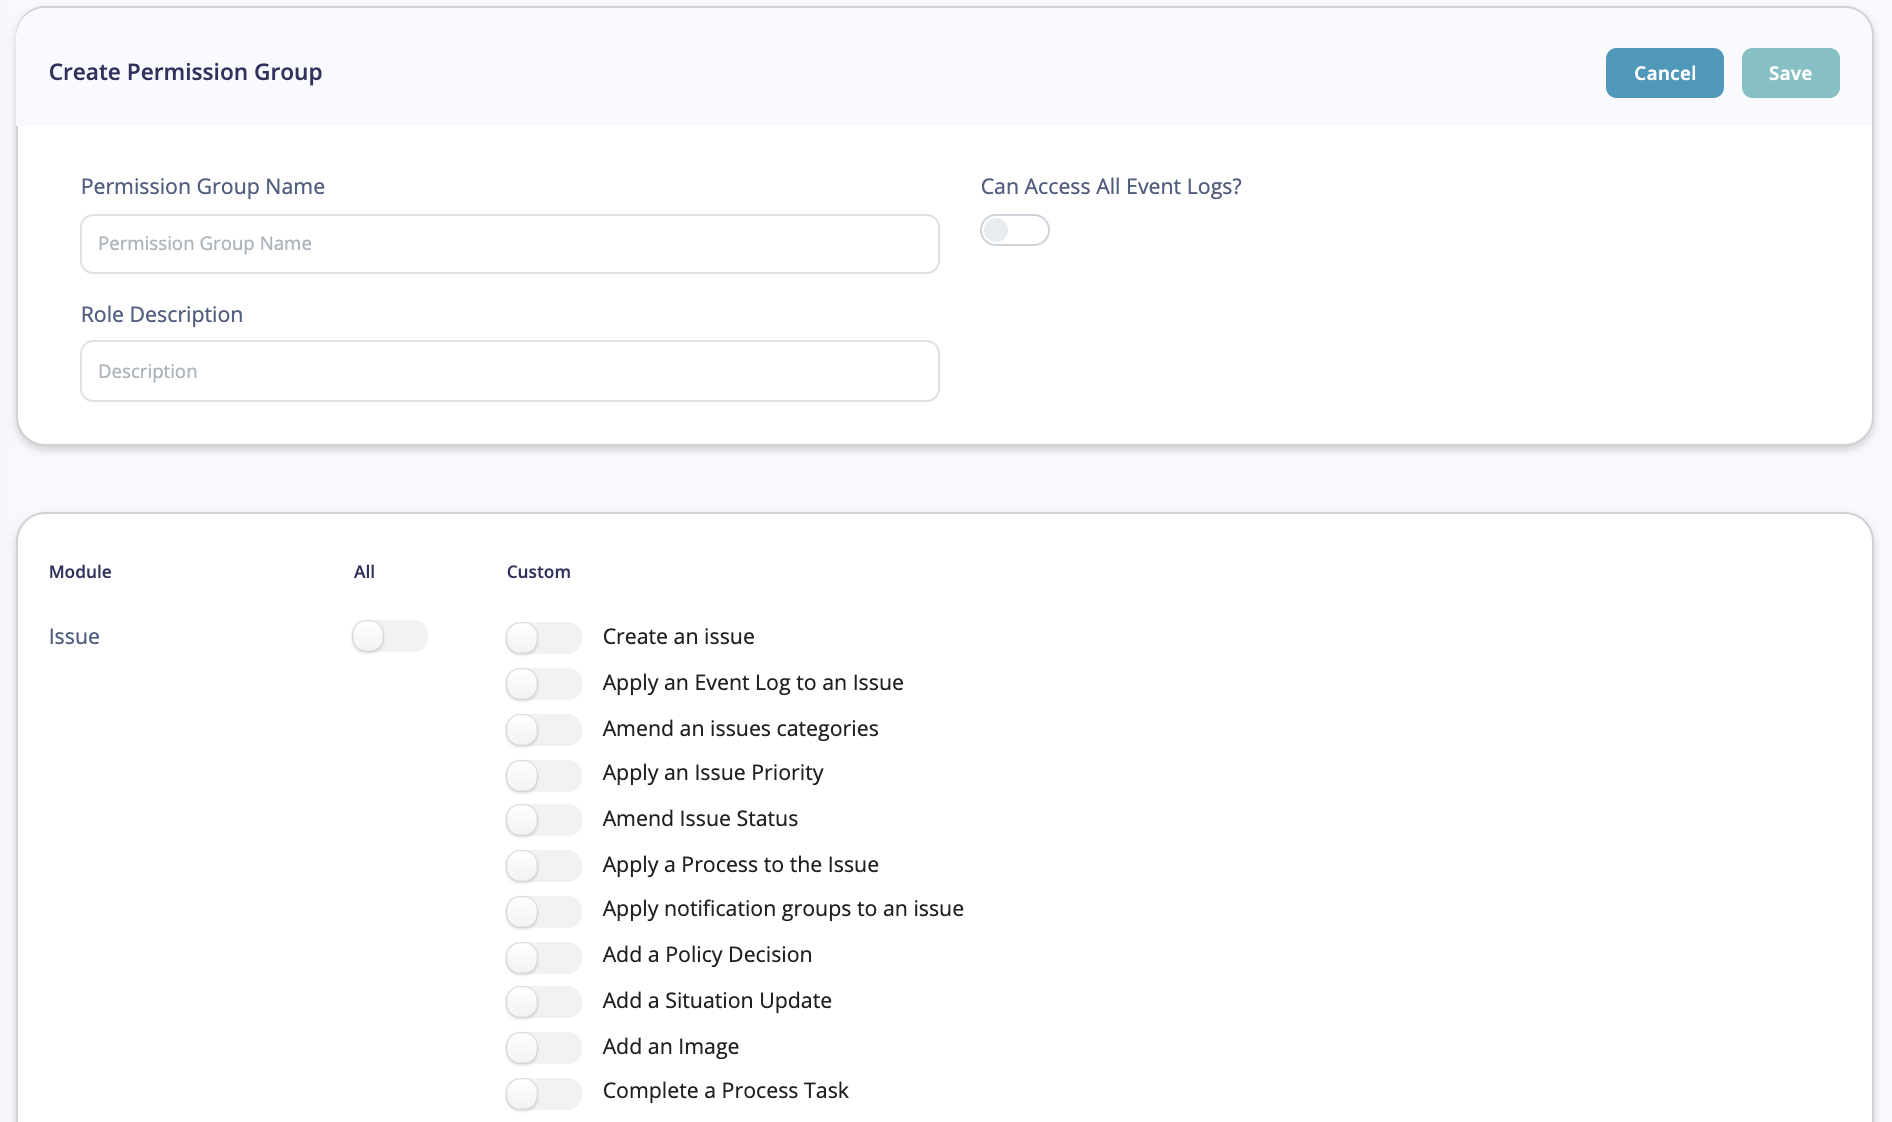Screen dimensions: 1892x1122
Task: Enable the "Create an issue" permission
Action: click(x=543, y=638)
